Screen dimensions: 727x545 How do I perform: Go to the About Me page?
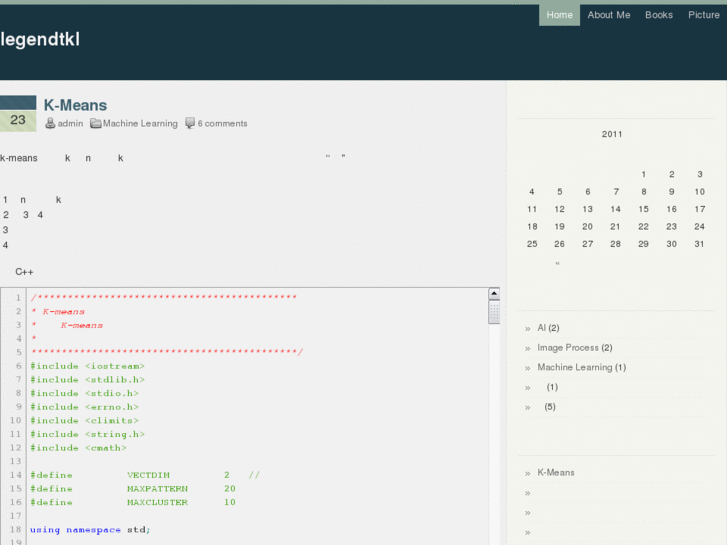[609, 15]
